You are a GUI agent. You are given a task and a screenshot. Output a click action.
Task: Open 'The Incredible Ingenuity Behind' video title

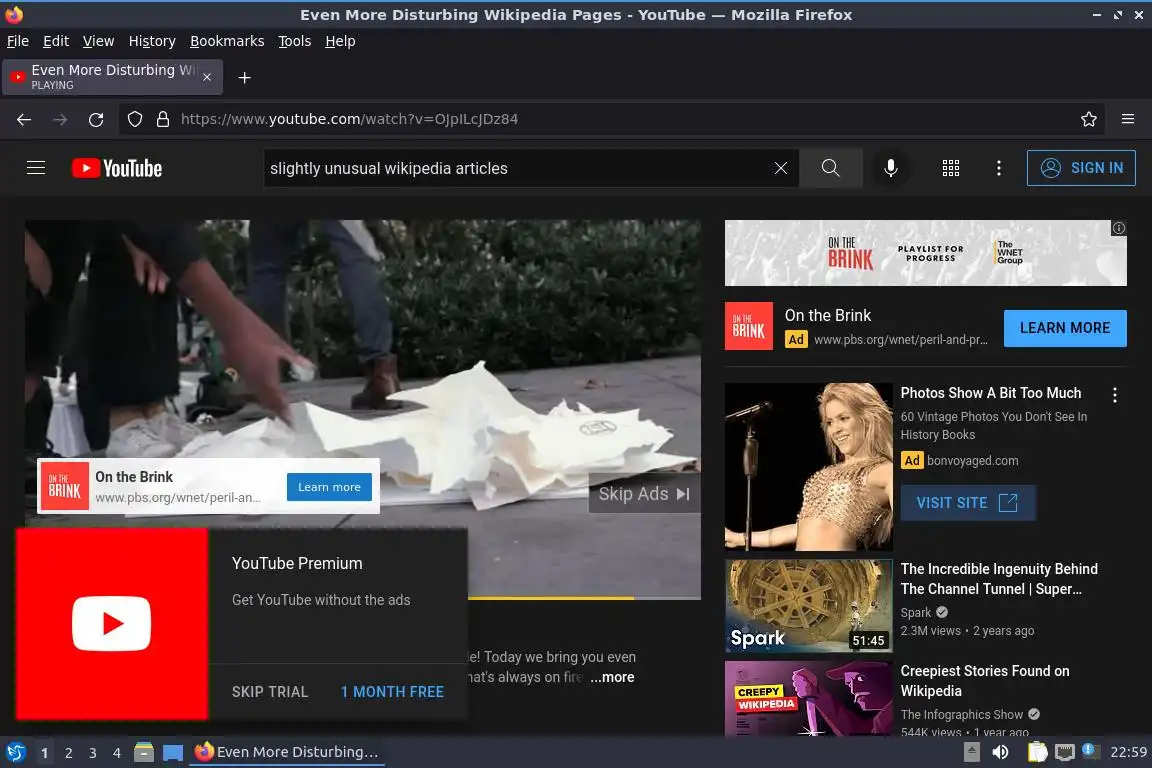[x=998, y=579]
